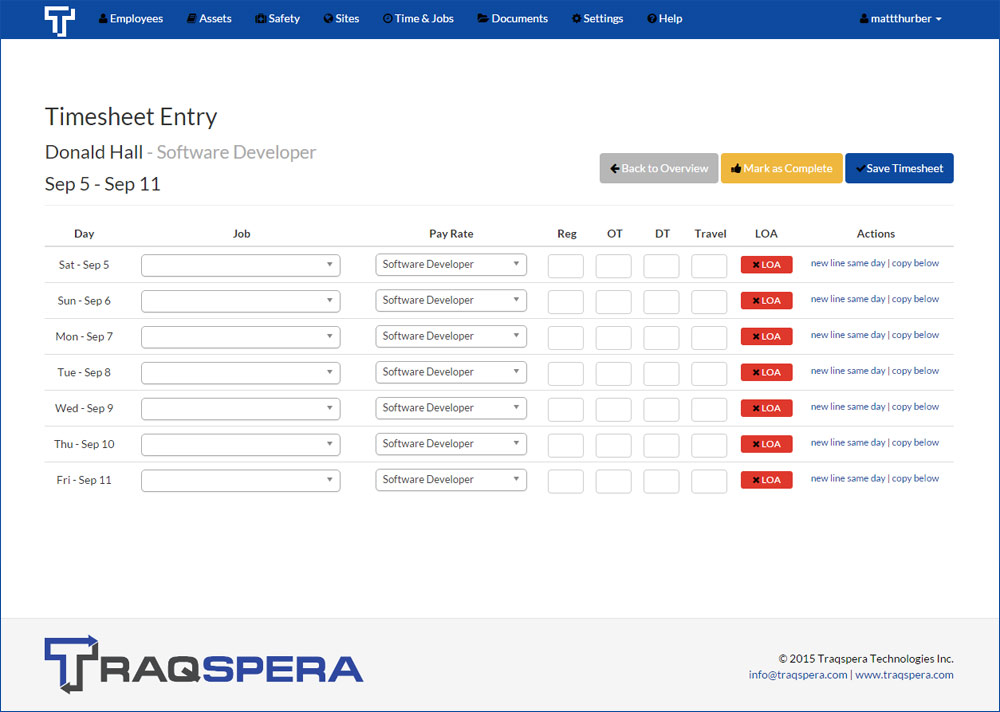Navigate to the Safety section

point(277,18)
